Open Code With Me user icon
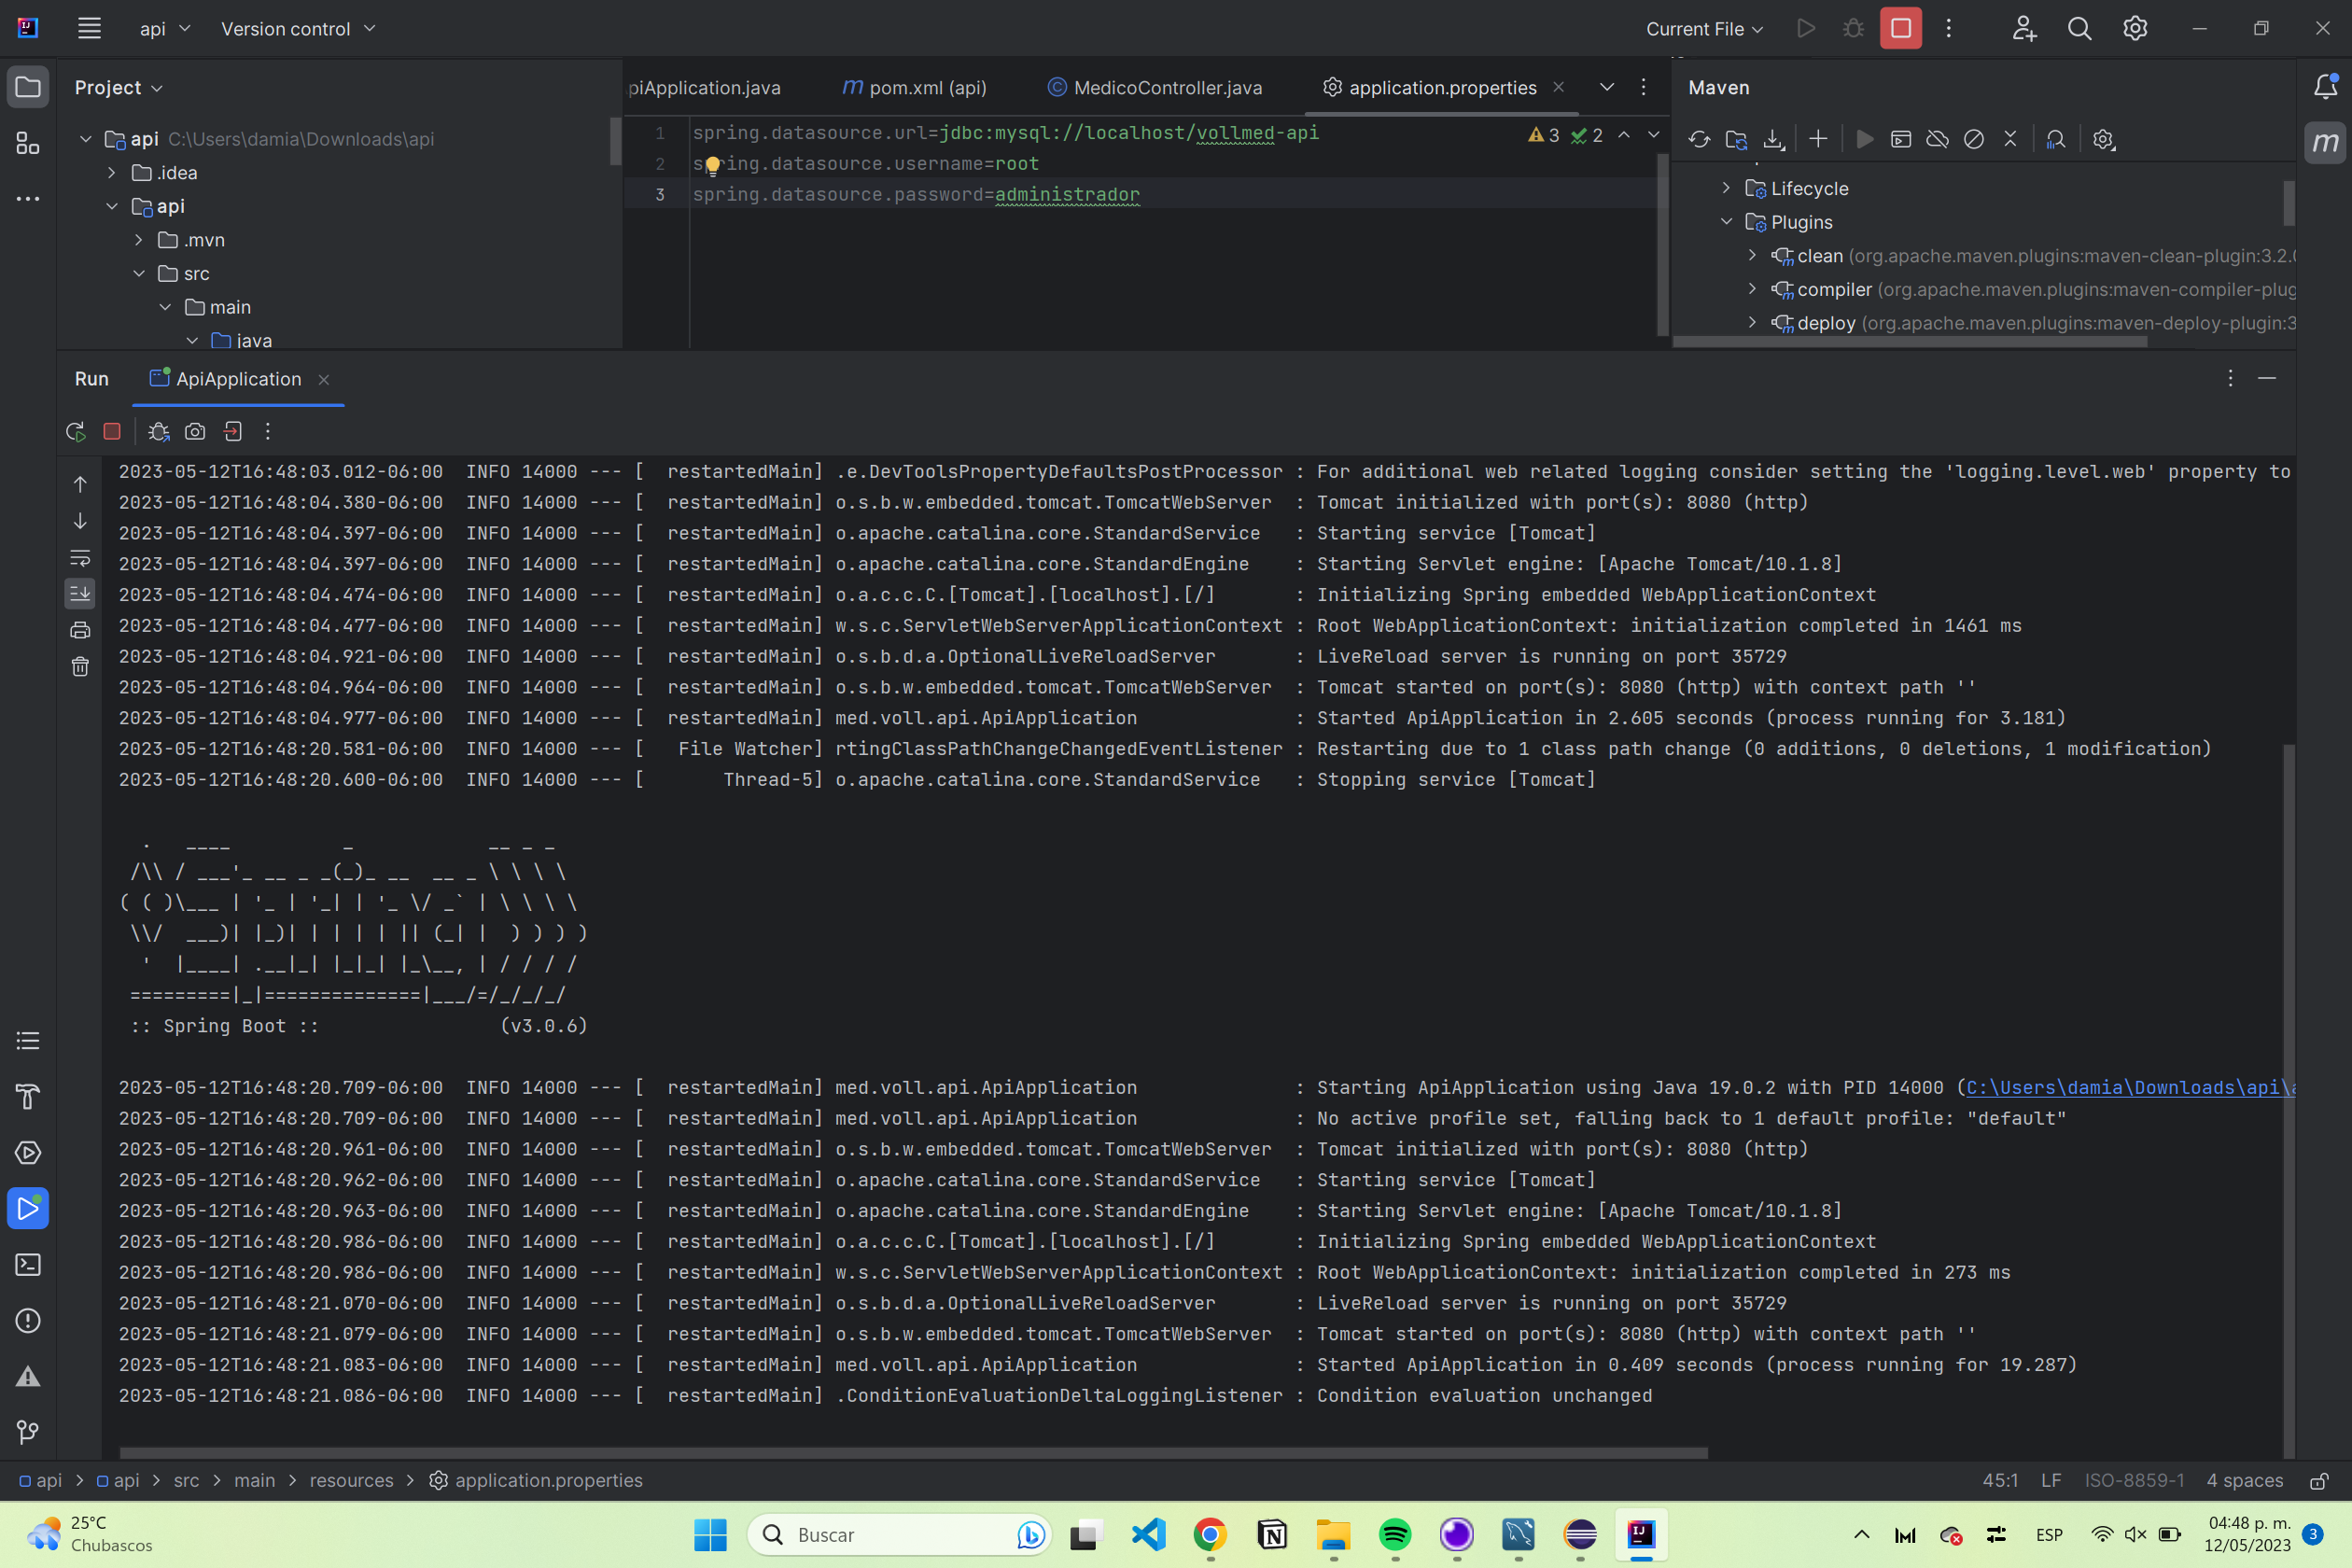Image resolution: width=2352 pixels, height=1568 pixels. click(2024, 28)
